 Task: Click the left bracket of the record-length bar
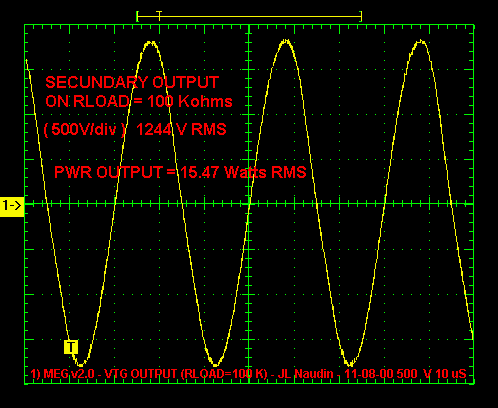click(137, 16)
